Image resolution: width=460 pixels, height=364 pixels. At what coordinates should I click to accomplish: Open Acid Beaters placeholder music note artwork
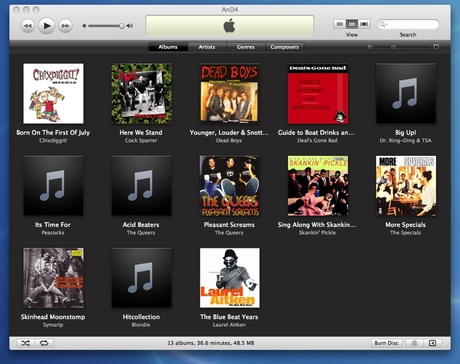pos(141,186)
